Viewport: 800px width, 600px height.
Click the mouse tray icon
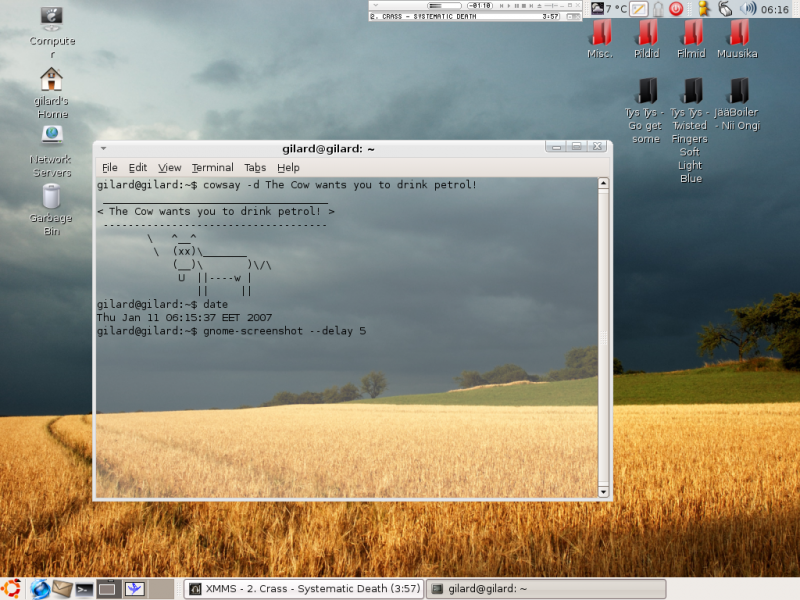(x=725, y=9)
